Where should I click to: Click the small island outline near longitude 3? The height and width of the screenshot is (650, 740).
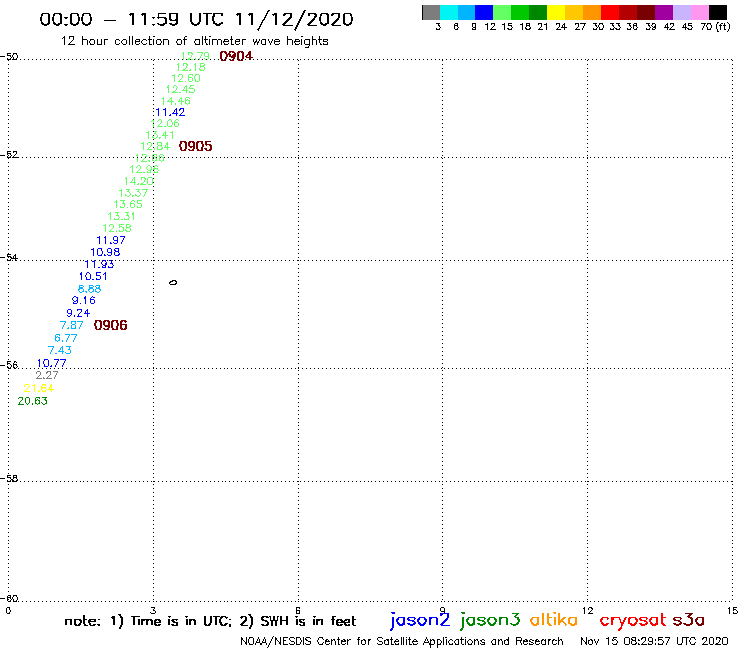(x=173, y=283)
